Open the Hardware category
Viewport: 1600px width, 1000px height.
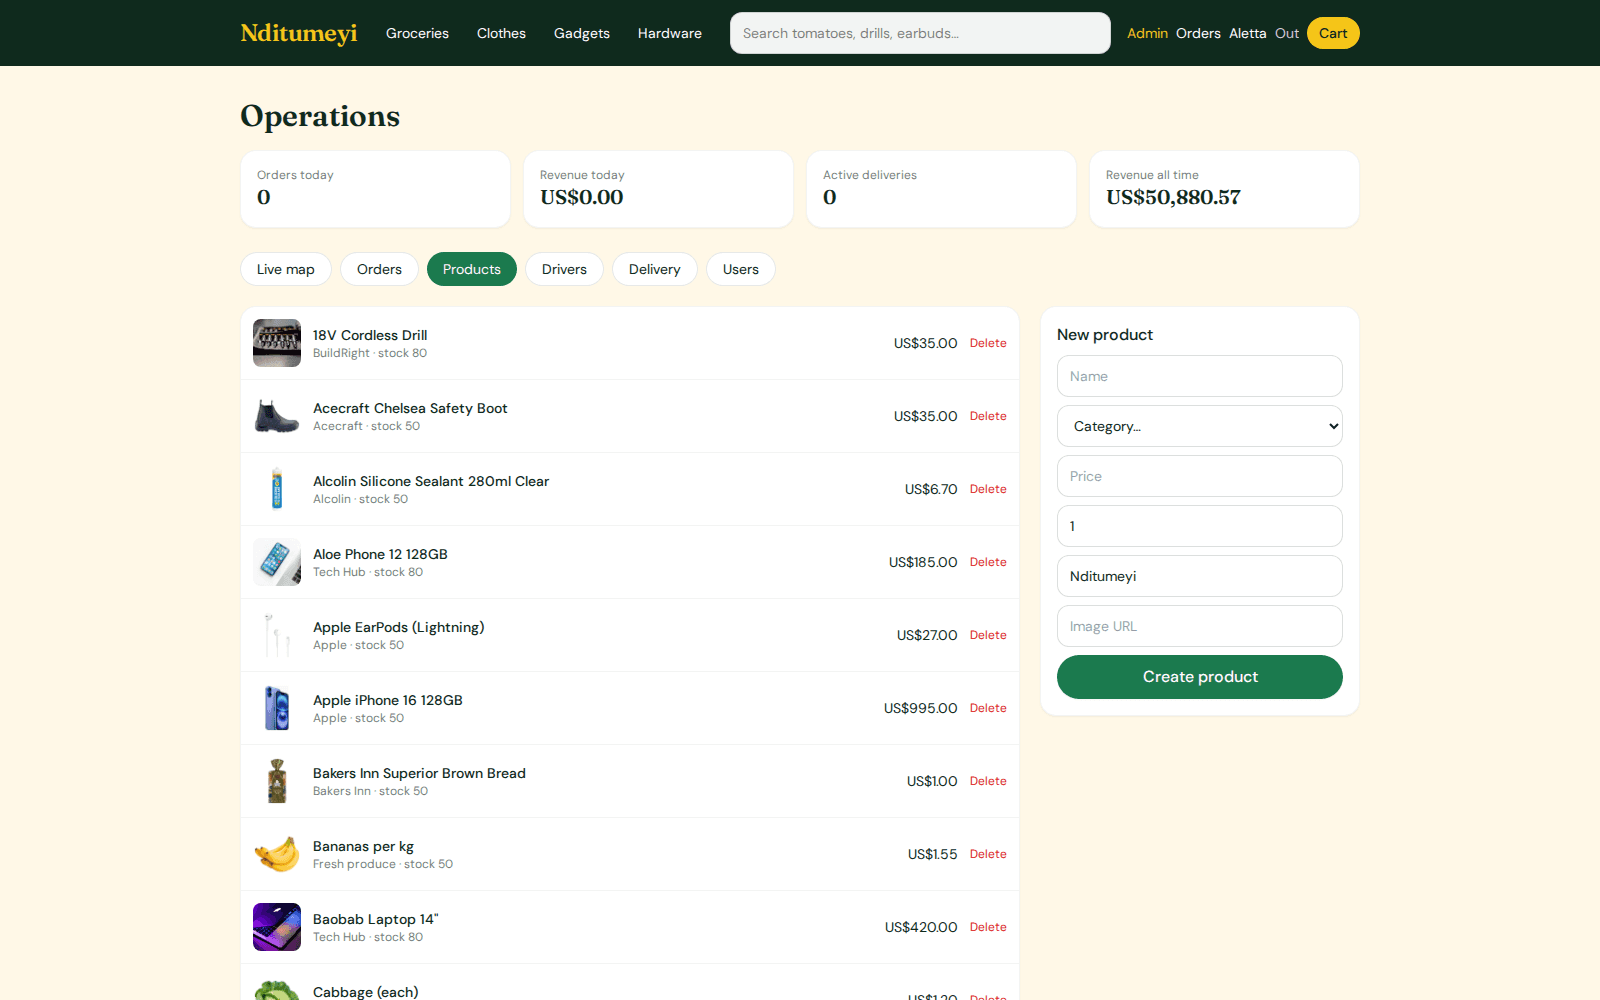[670, 33]
